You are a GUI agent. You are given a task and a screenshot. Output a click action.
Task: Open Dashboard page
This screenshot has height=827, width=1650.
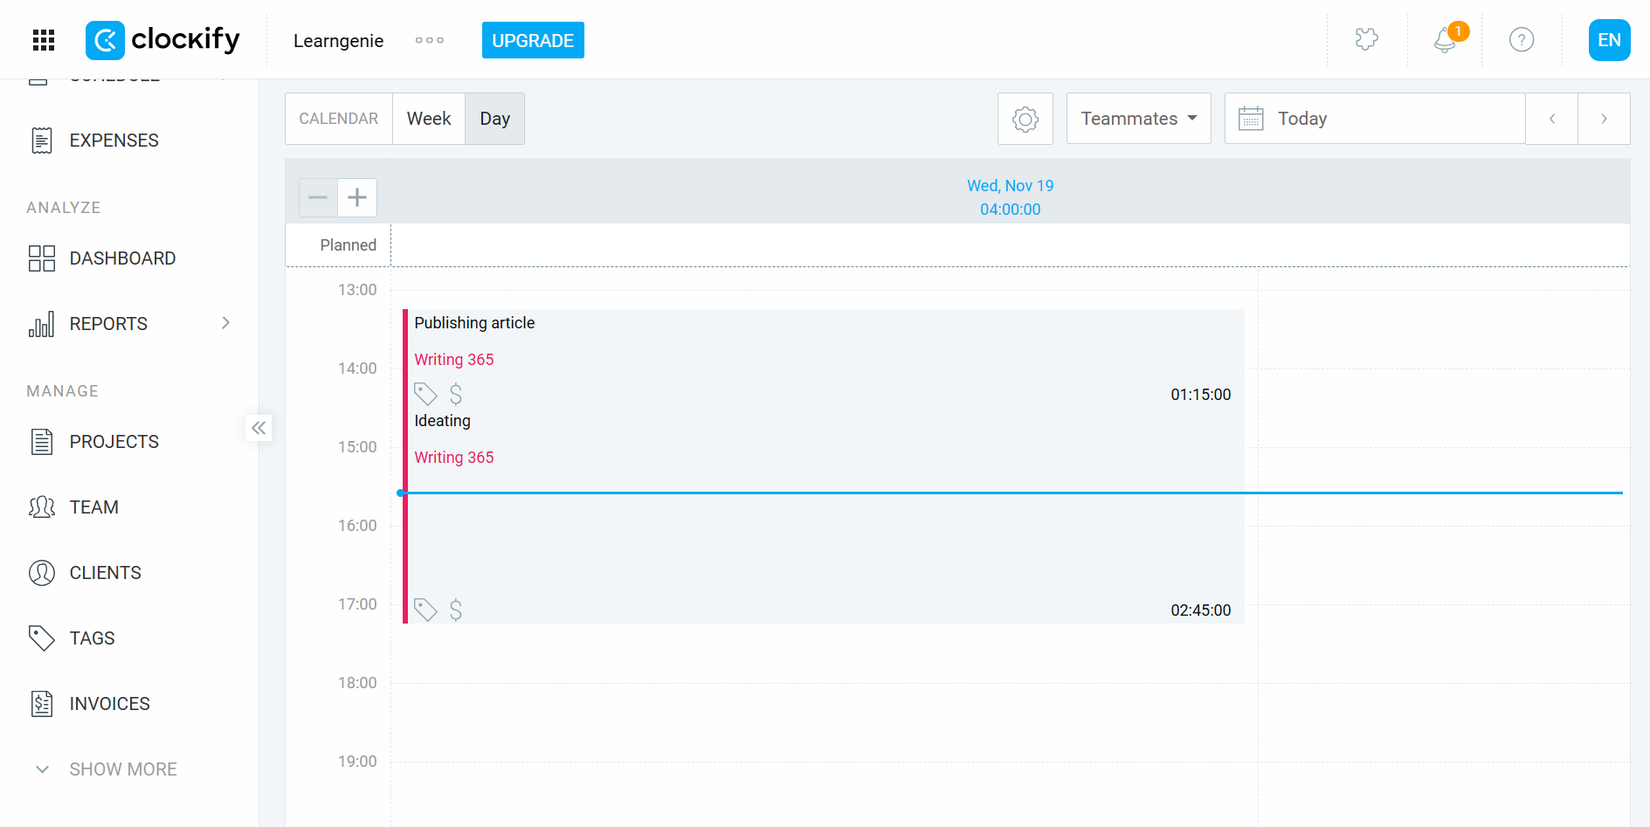(x=122, y=258)
